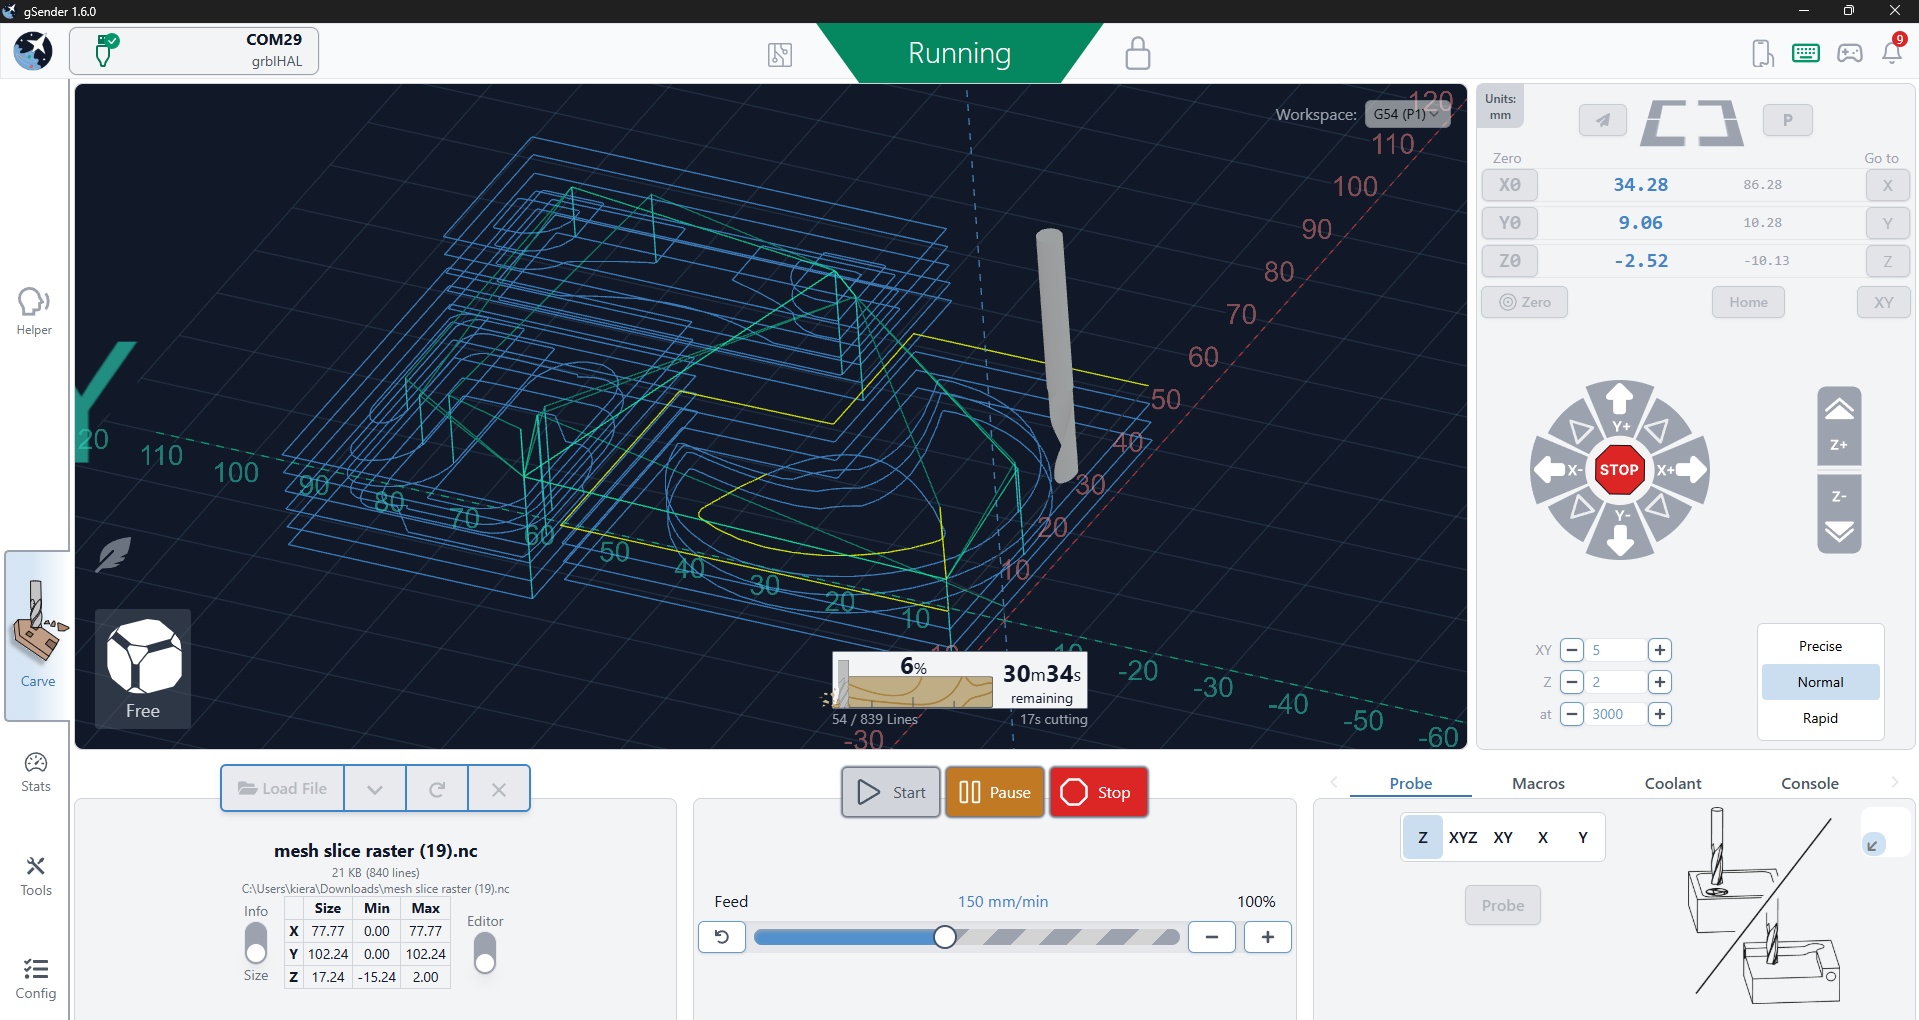This screenshot has width=1919, height=1020.
Task: Open the gamepad controller icon
Action: [x=1850, y=53]
